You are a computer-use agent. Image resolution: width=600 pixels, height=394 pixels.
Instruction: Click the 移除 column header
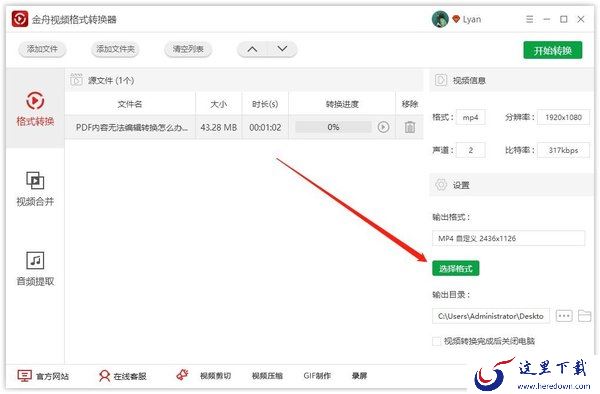pyautogui.click(x=409, y=104)
